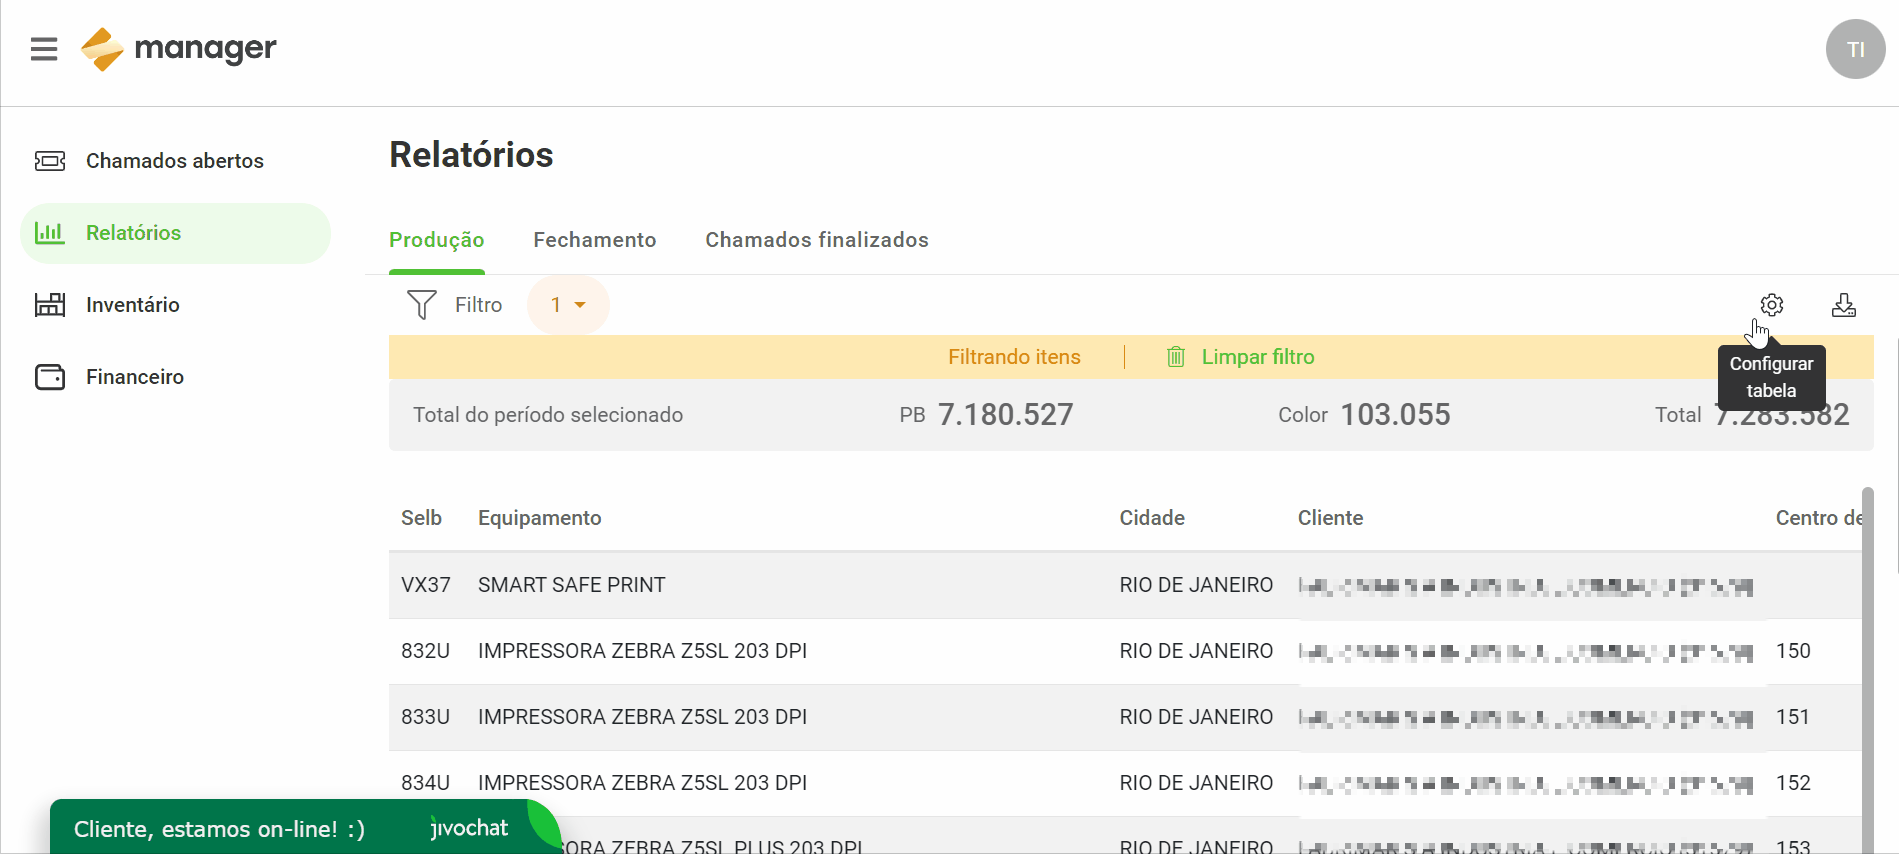Click Limpar filtro to clear filters
Screen dimensions: 1899x854
[x=1258, y=357]
